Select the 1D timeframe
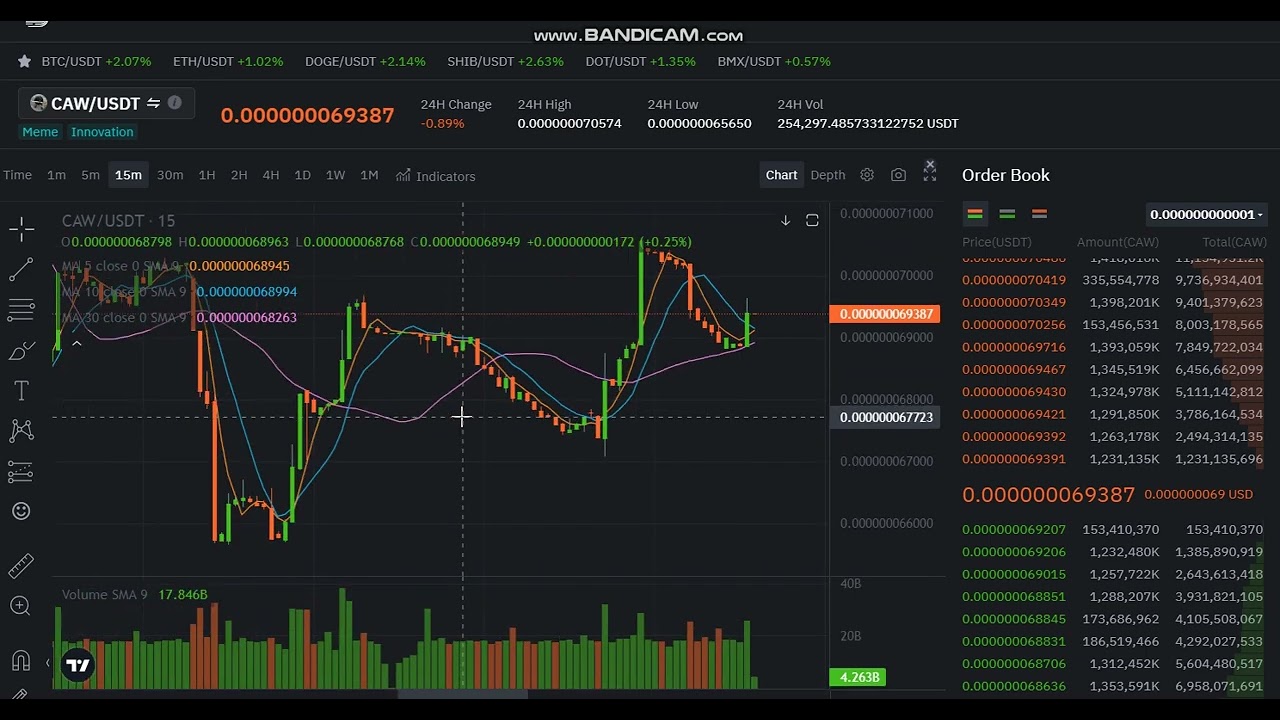Screen dimensions: 1280x720 click(x=302, y=175)
